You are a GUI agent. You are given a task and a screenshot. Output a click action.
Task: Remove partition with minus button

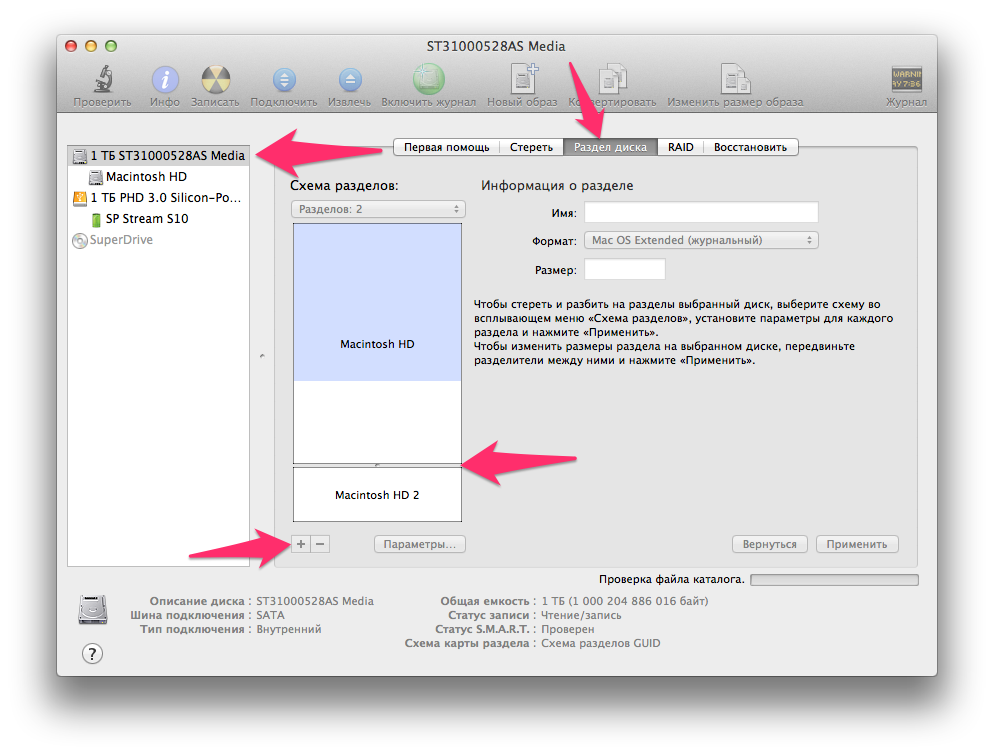point(320,544)
